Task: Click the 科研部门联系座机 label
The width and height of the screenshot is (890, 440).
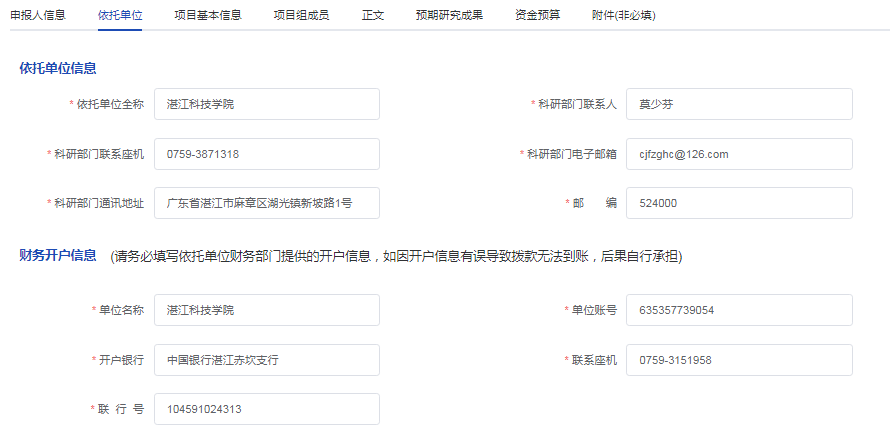Action: [x=99, y=154]
